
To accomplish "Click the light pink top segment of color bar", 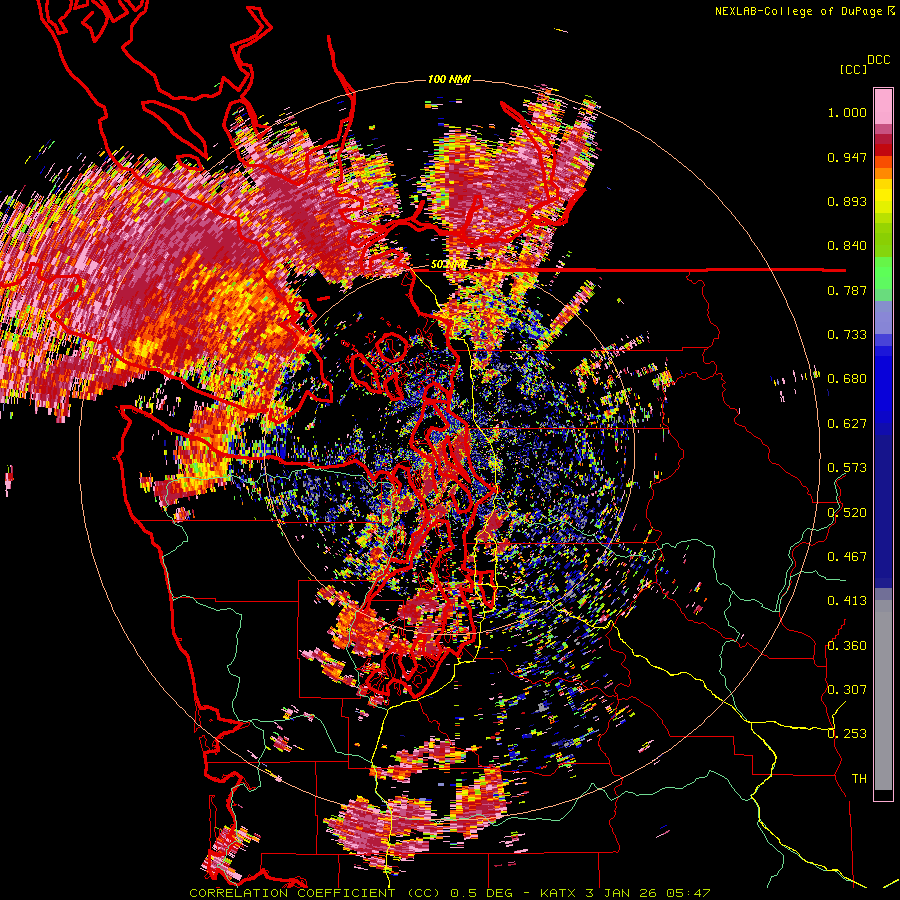I will tap(883, 106).
